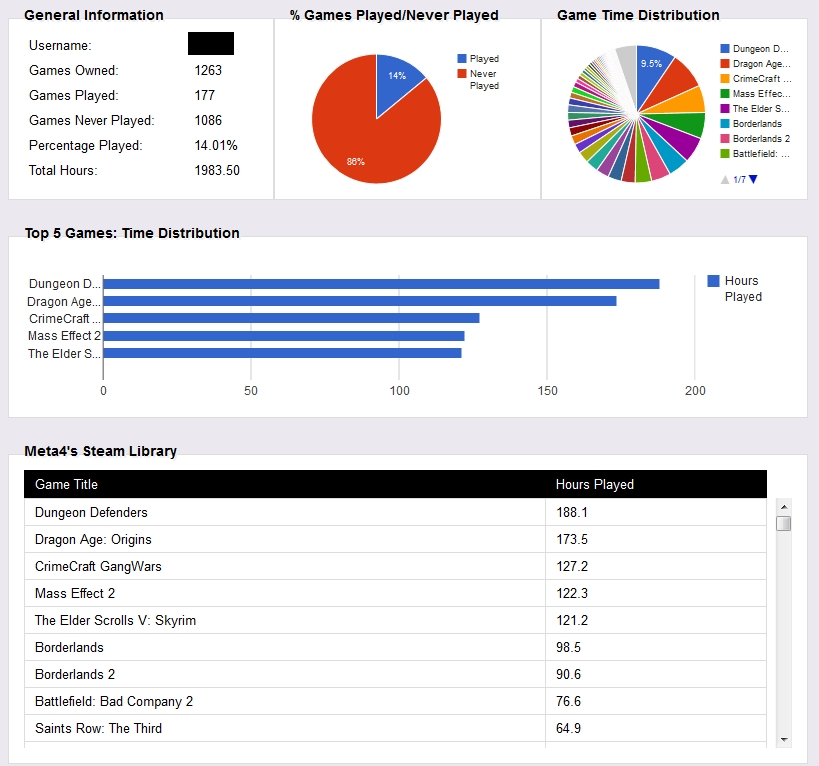Go to previous legend page with up arrow
This screenshot has height=766, width=819.
[x=725, y=180]
